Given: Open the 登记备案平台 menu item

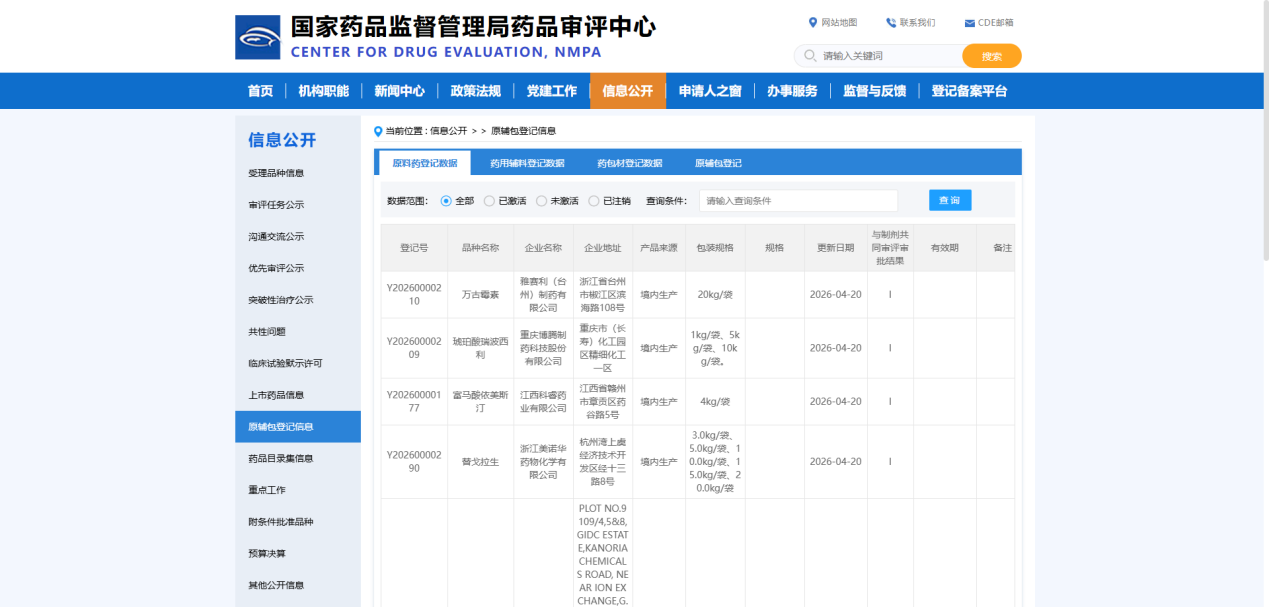Looking at the screenshot, I should coord(969,91).
